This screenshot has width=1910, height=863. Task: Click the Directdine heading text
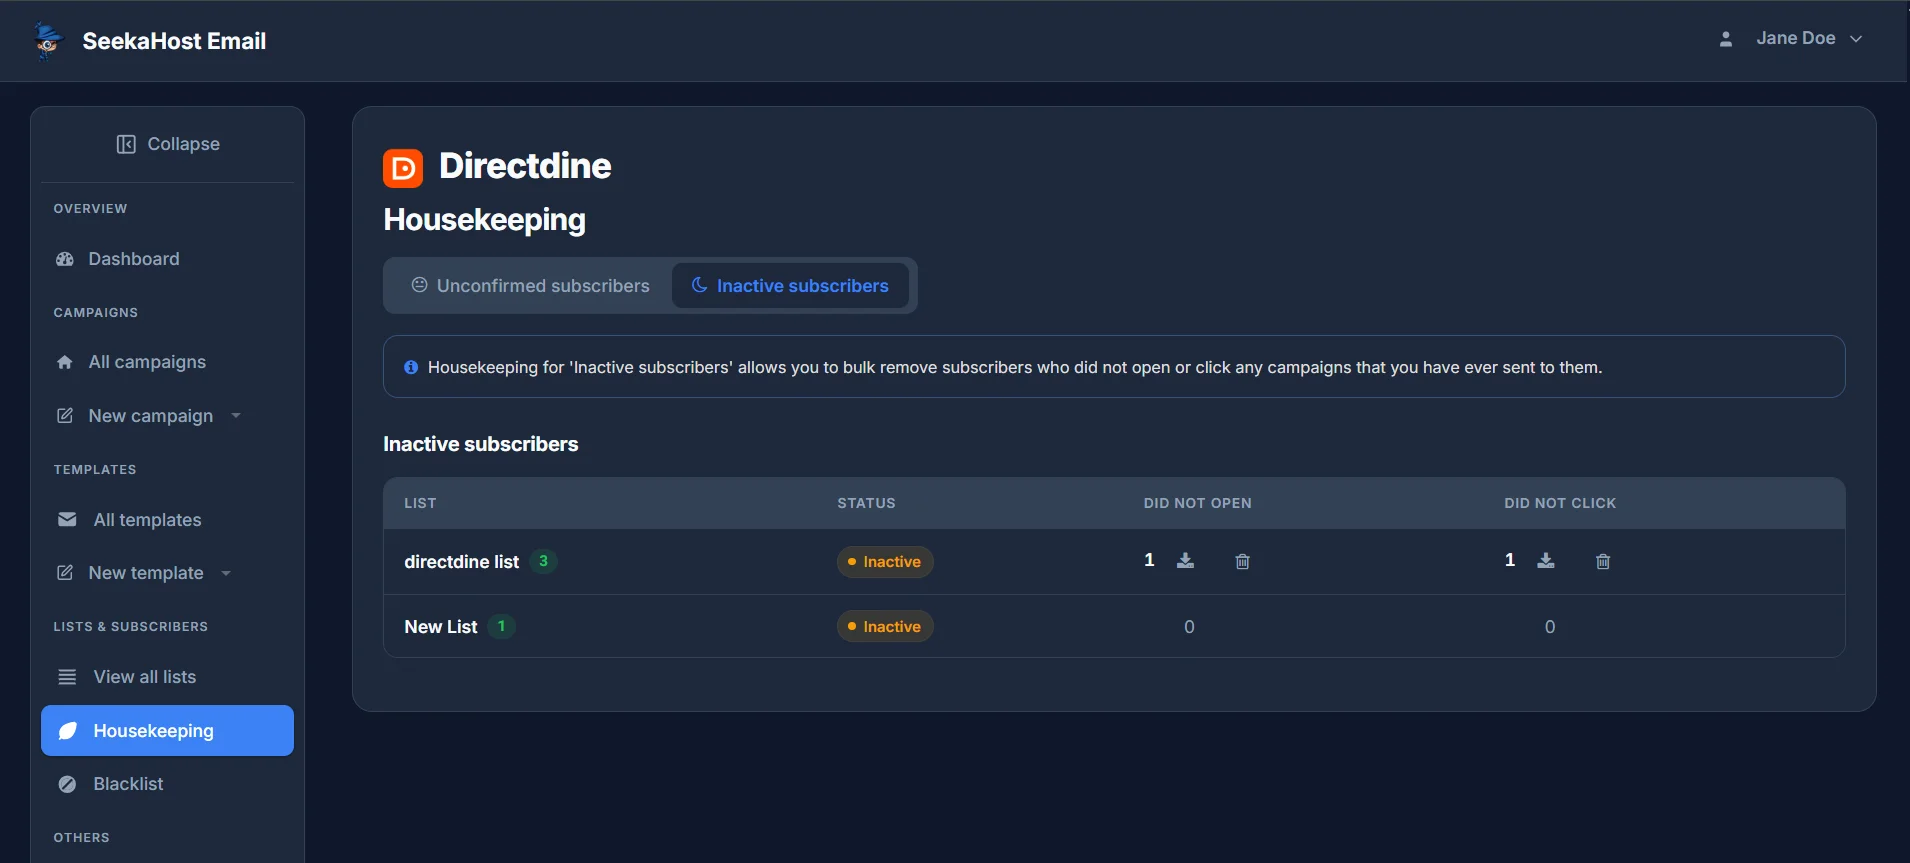point(525,166)
